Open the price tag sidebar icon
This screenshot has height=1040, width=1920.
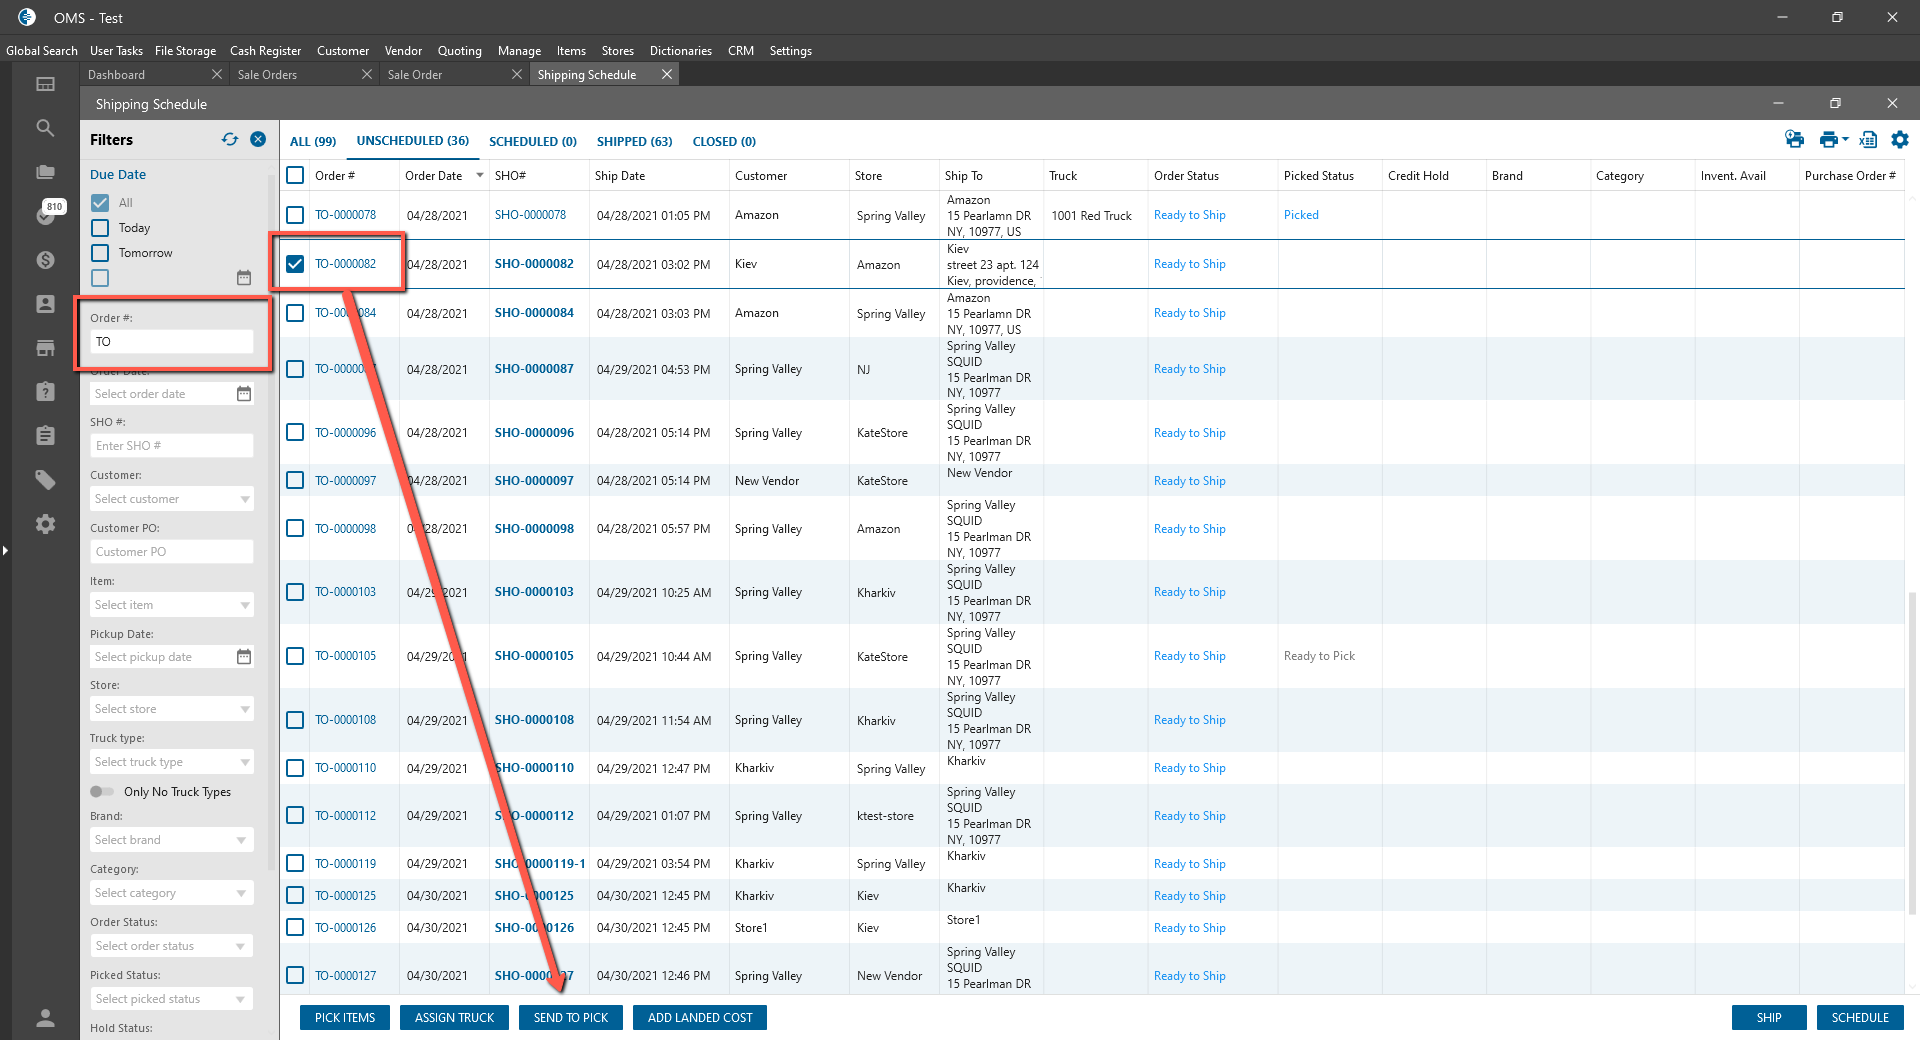pos(45,480)
